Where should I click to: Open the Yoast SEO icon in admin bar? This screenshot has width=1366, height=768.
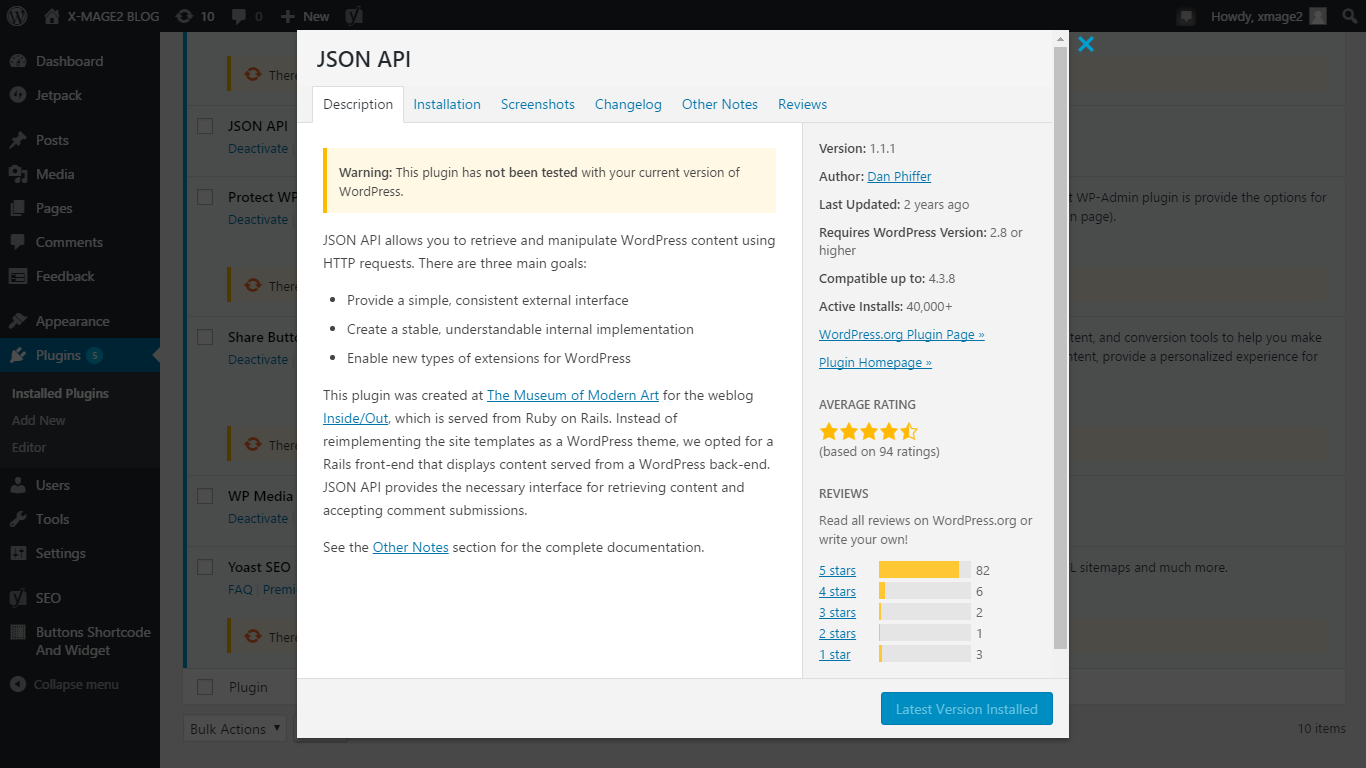pos(353,16)
